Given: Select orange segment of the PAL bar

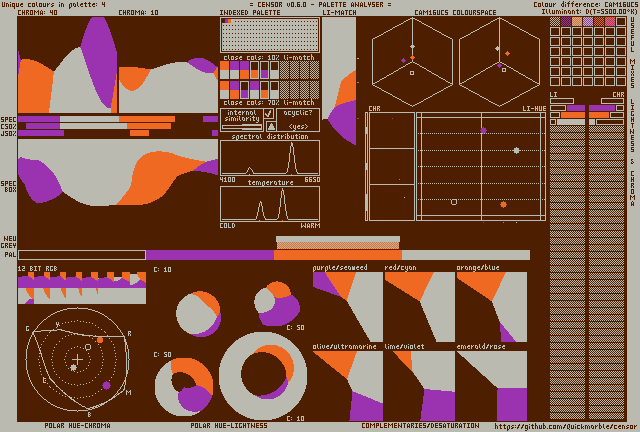Looking at the screenshot, I should (338, 255).
